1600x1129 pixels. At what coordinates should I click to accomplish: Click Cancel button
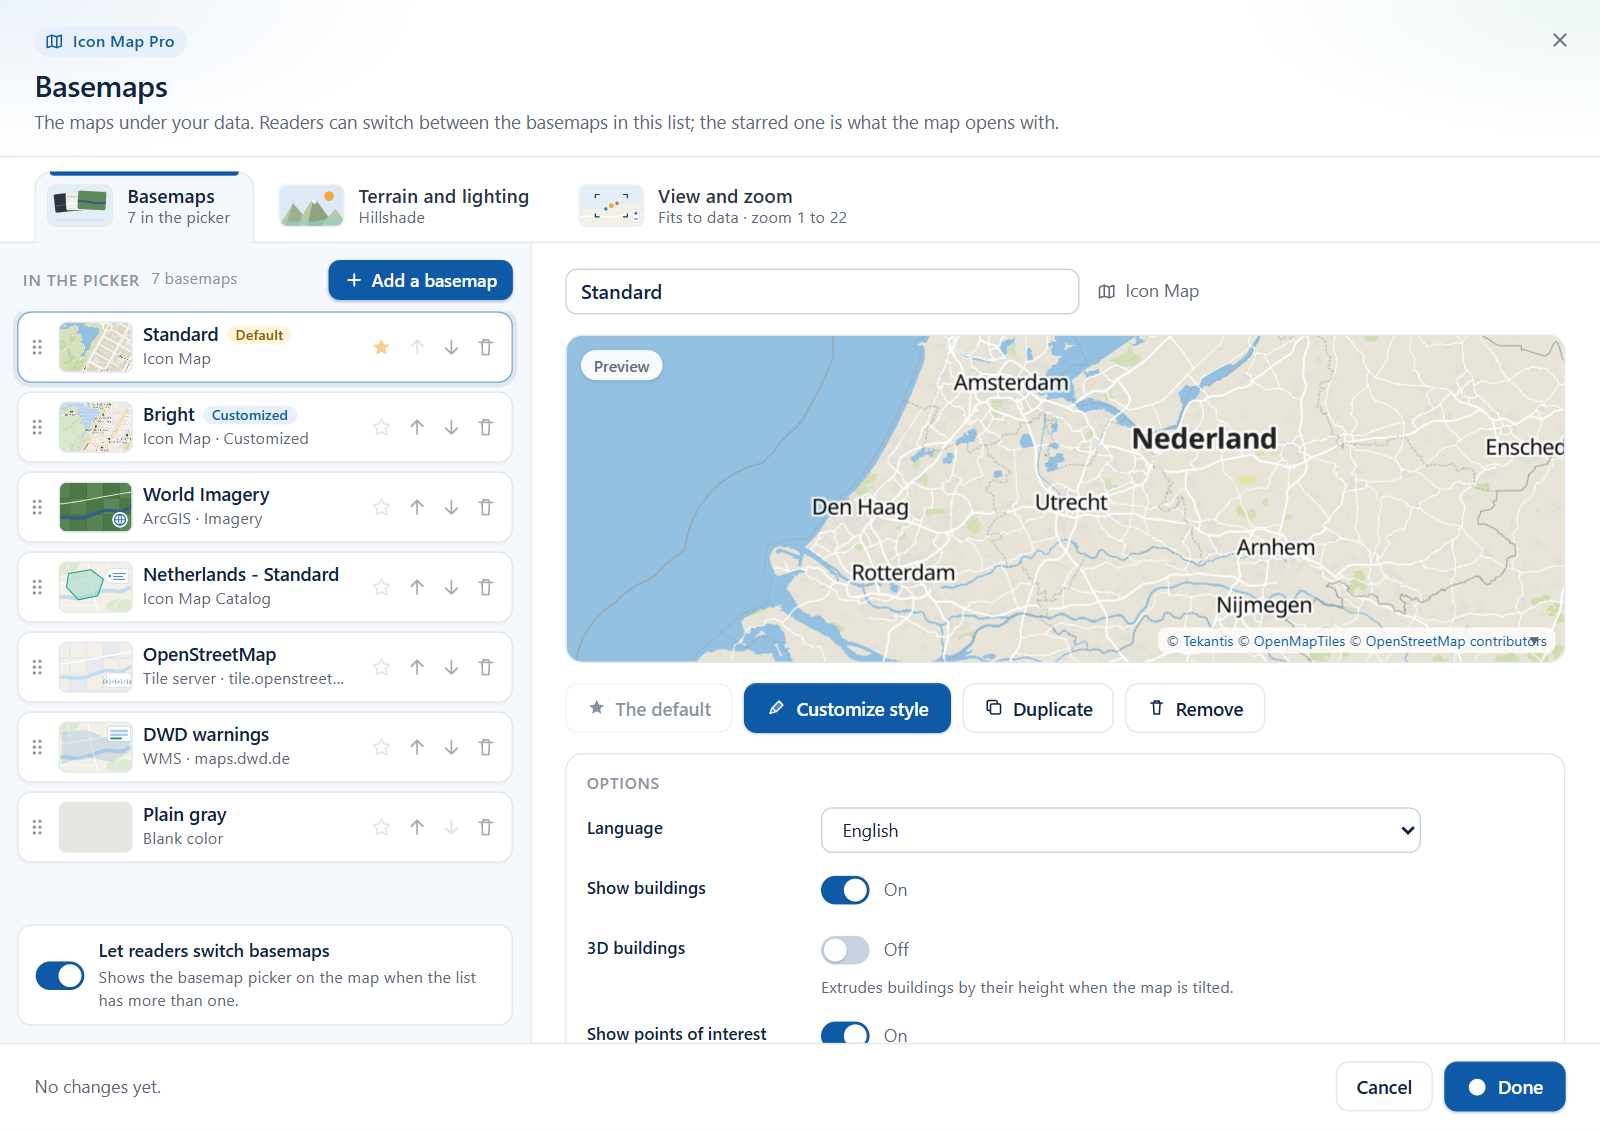(1384, 1087)
